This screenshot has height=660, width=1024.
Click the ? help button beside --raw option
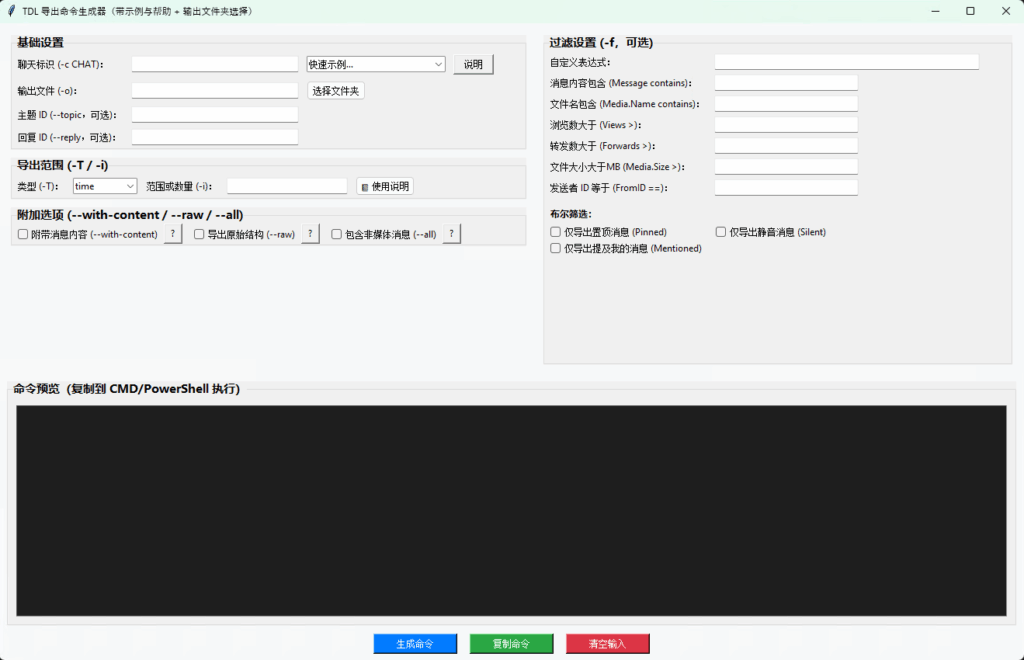click(311, 234)
